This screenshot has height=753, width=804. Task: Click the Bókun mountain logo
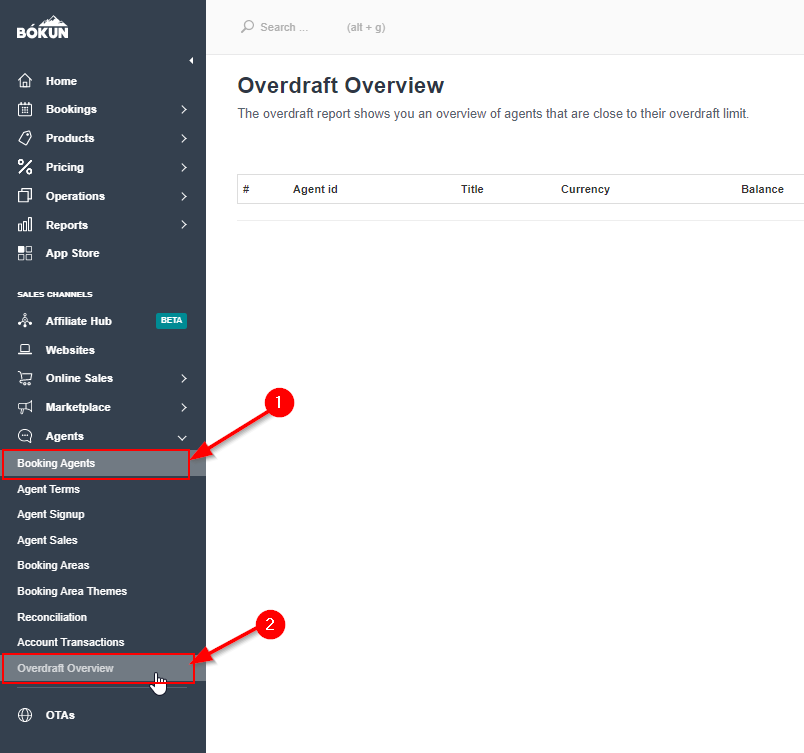pos(43,28)
